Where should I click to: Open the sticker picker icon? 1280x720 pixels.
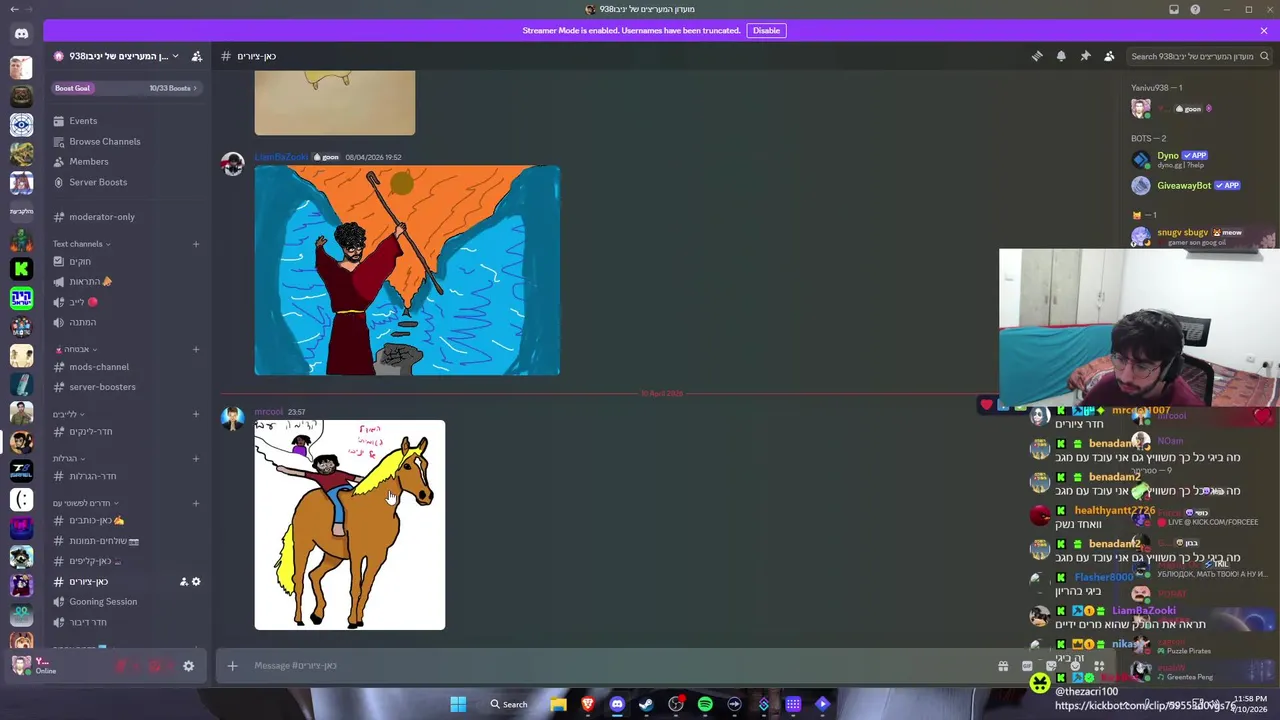[x=1051, y=666]
